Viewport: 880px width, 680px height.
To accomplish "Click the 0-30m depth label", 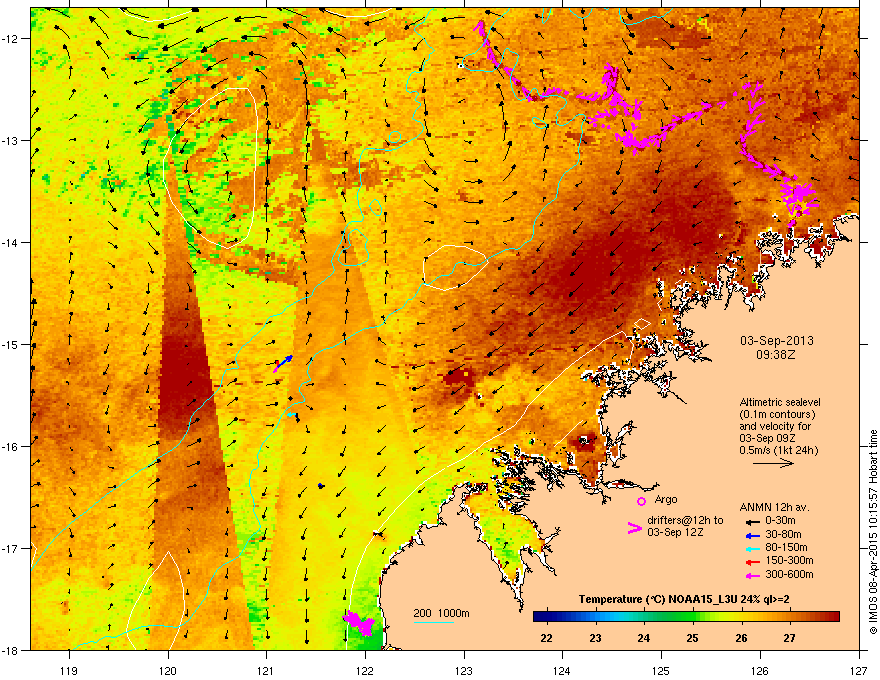I will pos(780,521).
